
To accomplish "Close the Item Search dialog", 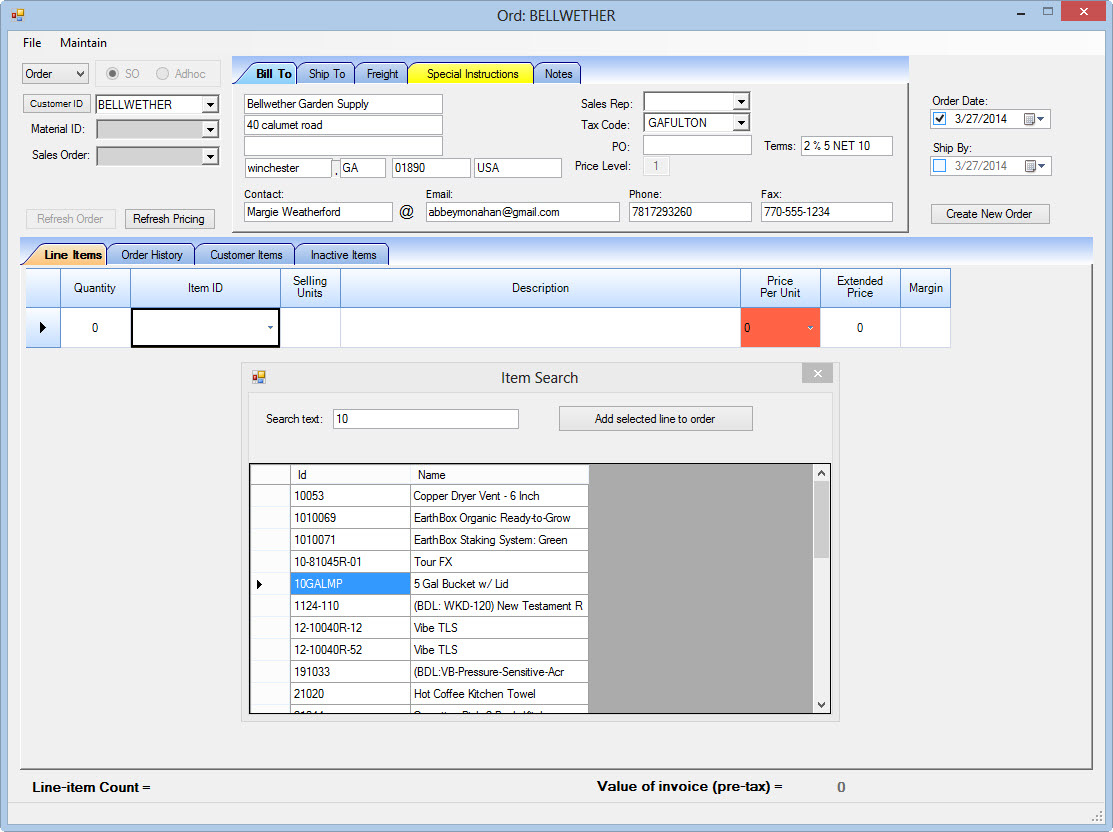I will (817, 373).
